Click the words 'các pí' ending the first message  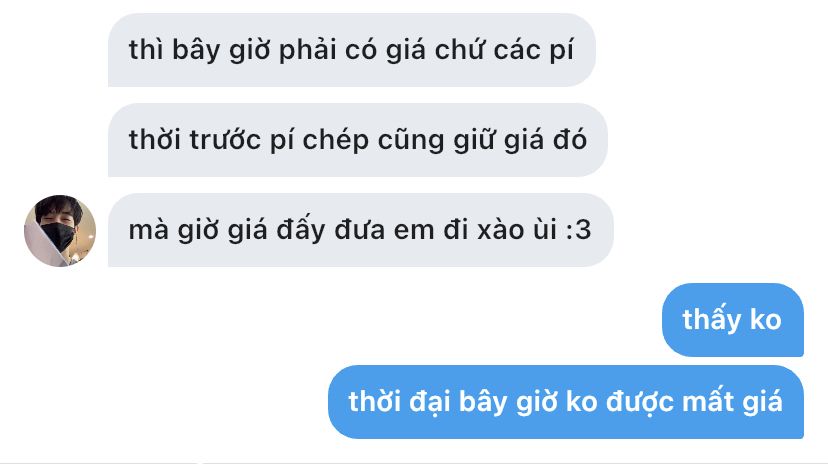tap(533, 51)
